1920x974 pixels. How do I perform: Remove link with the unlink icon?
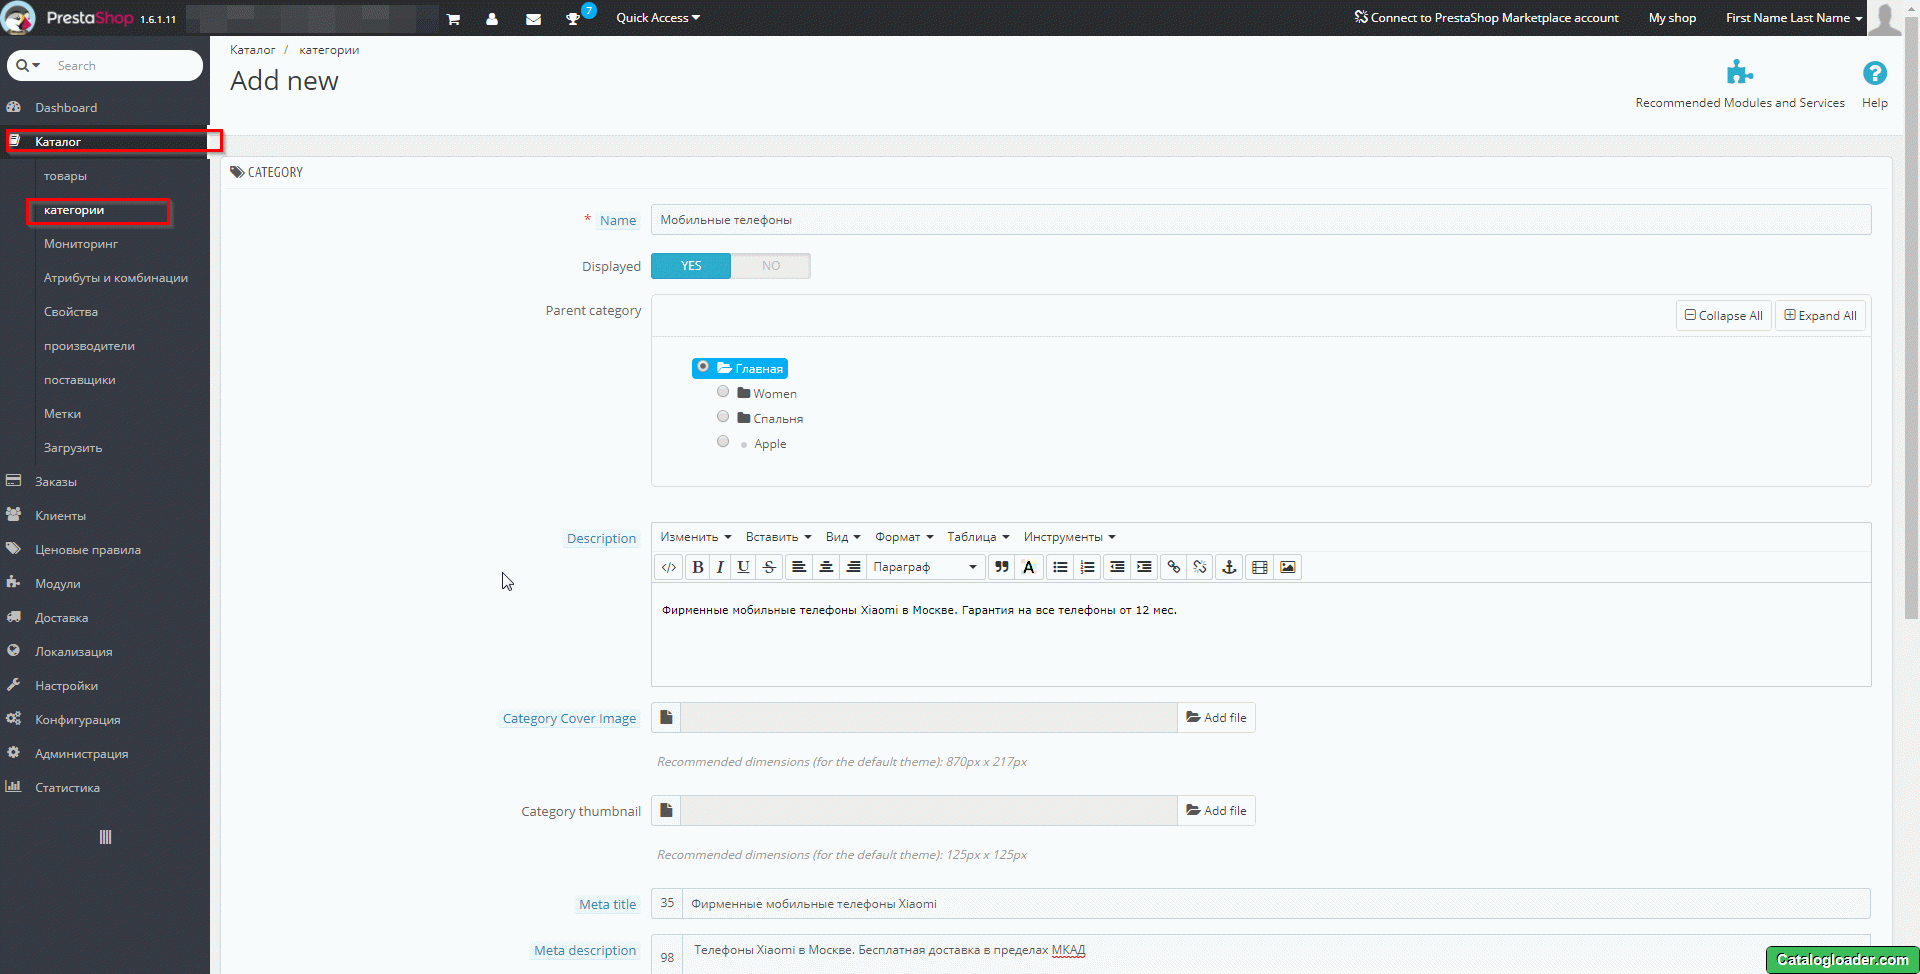1201,567
